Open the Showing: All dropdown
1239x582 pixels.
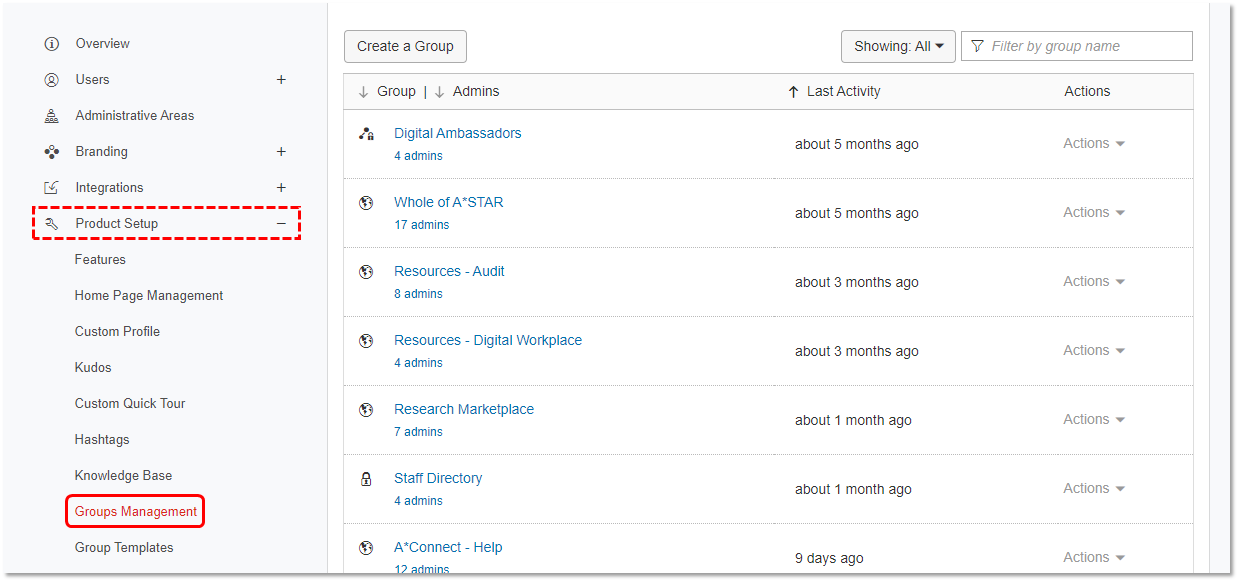pyautogui.click(x=898, y=46)
